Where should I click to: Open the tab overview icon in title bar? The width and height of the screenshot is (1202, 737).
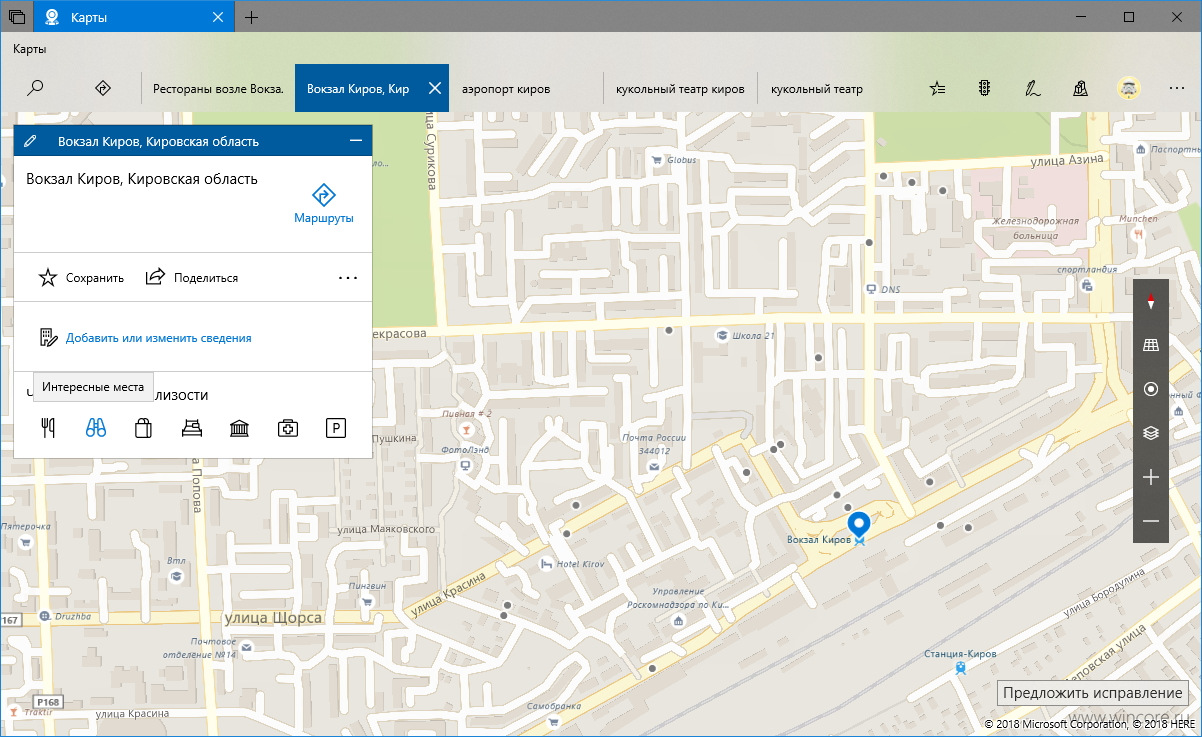(x=17, y=17)
